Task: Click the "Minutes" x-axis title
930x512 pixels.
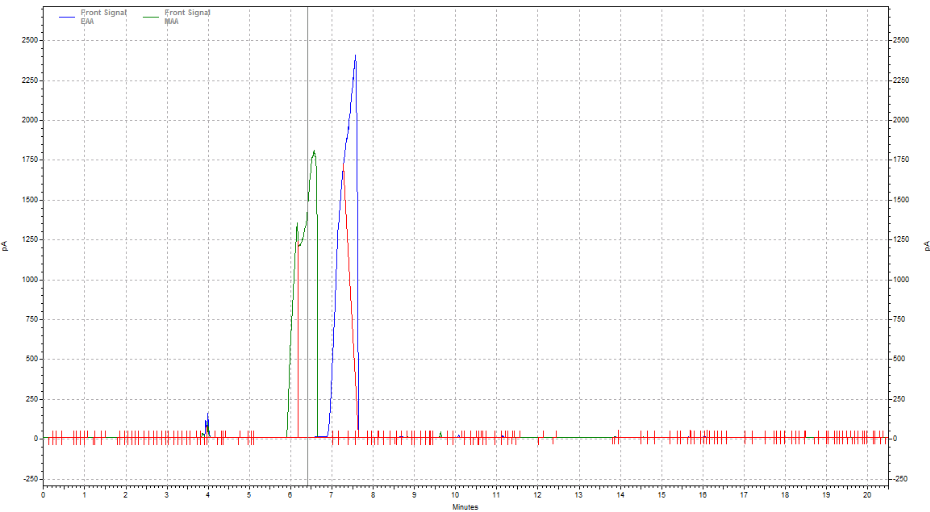Action: (x=465, y=507)
